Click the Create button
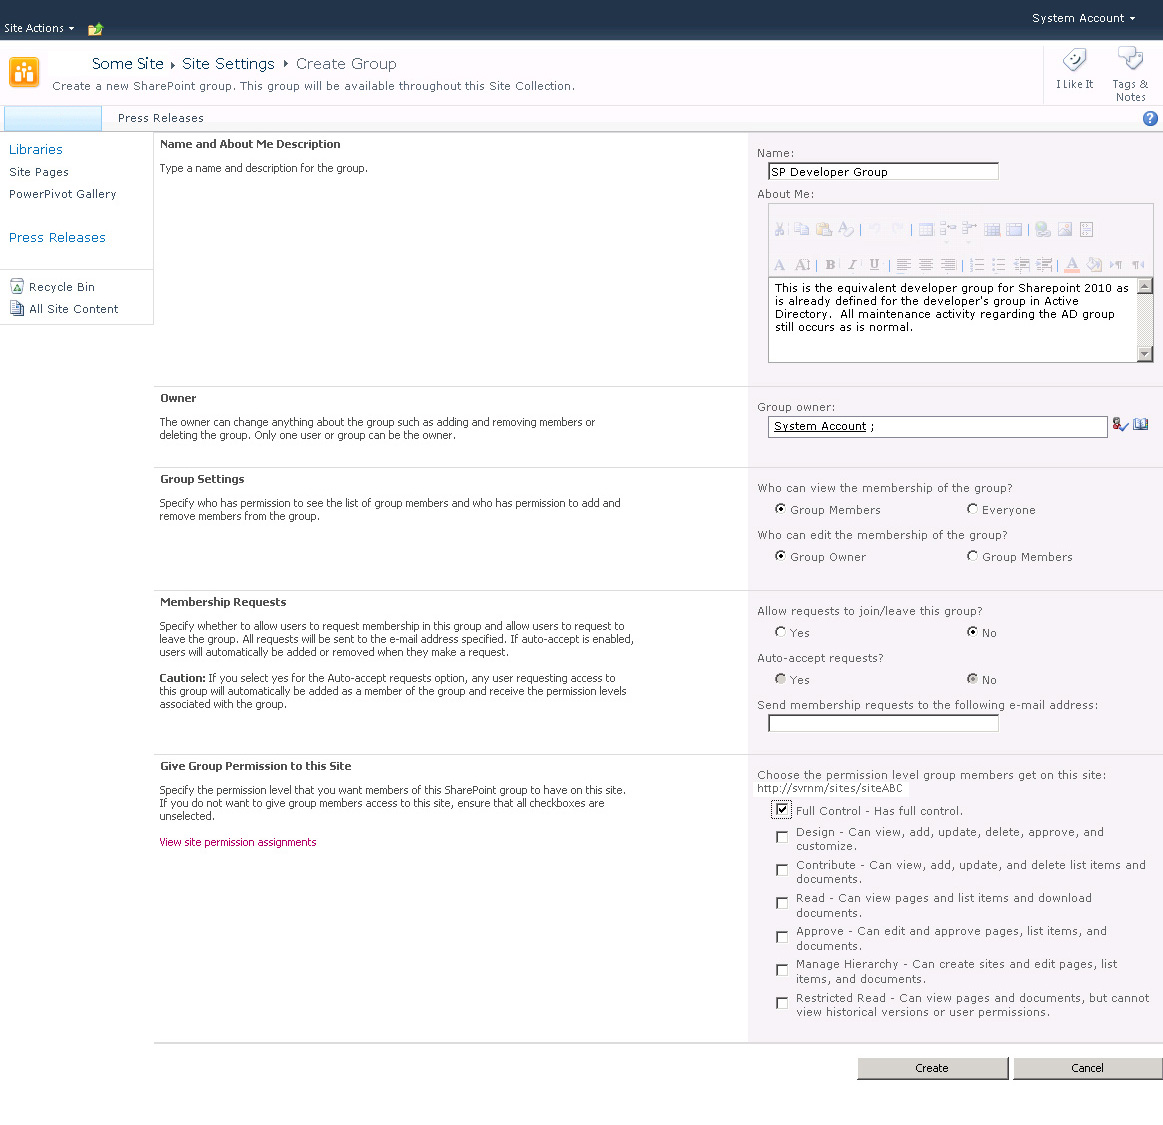The height and width of the screenshot is (1125, 1163). pyautogui.click(x=932, y=1068)
